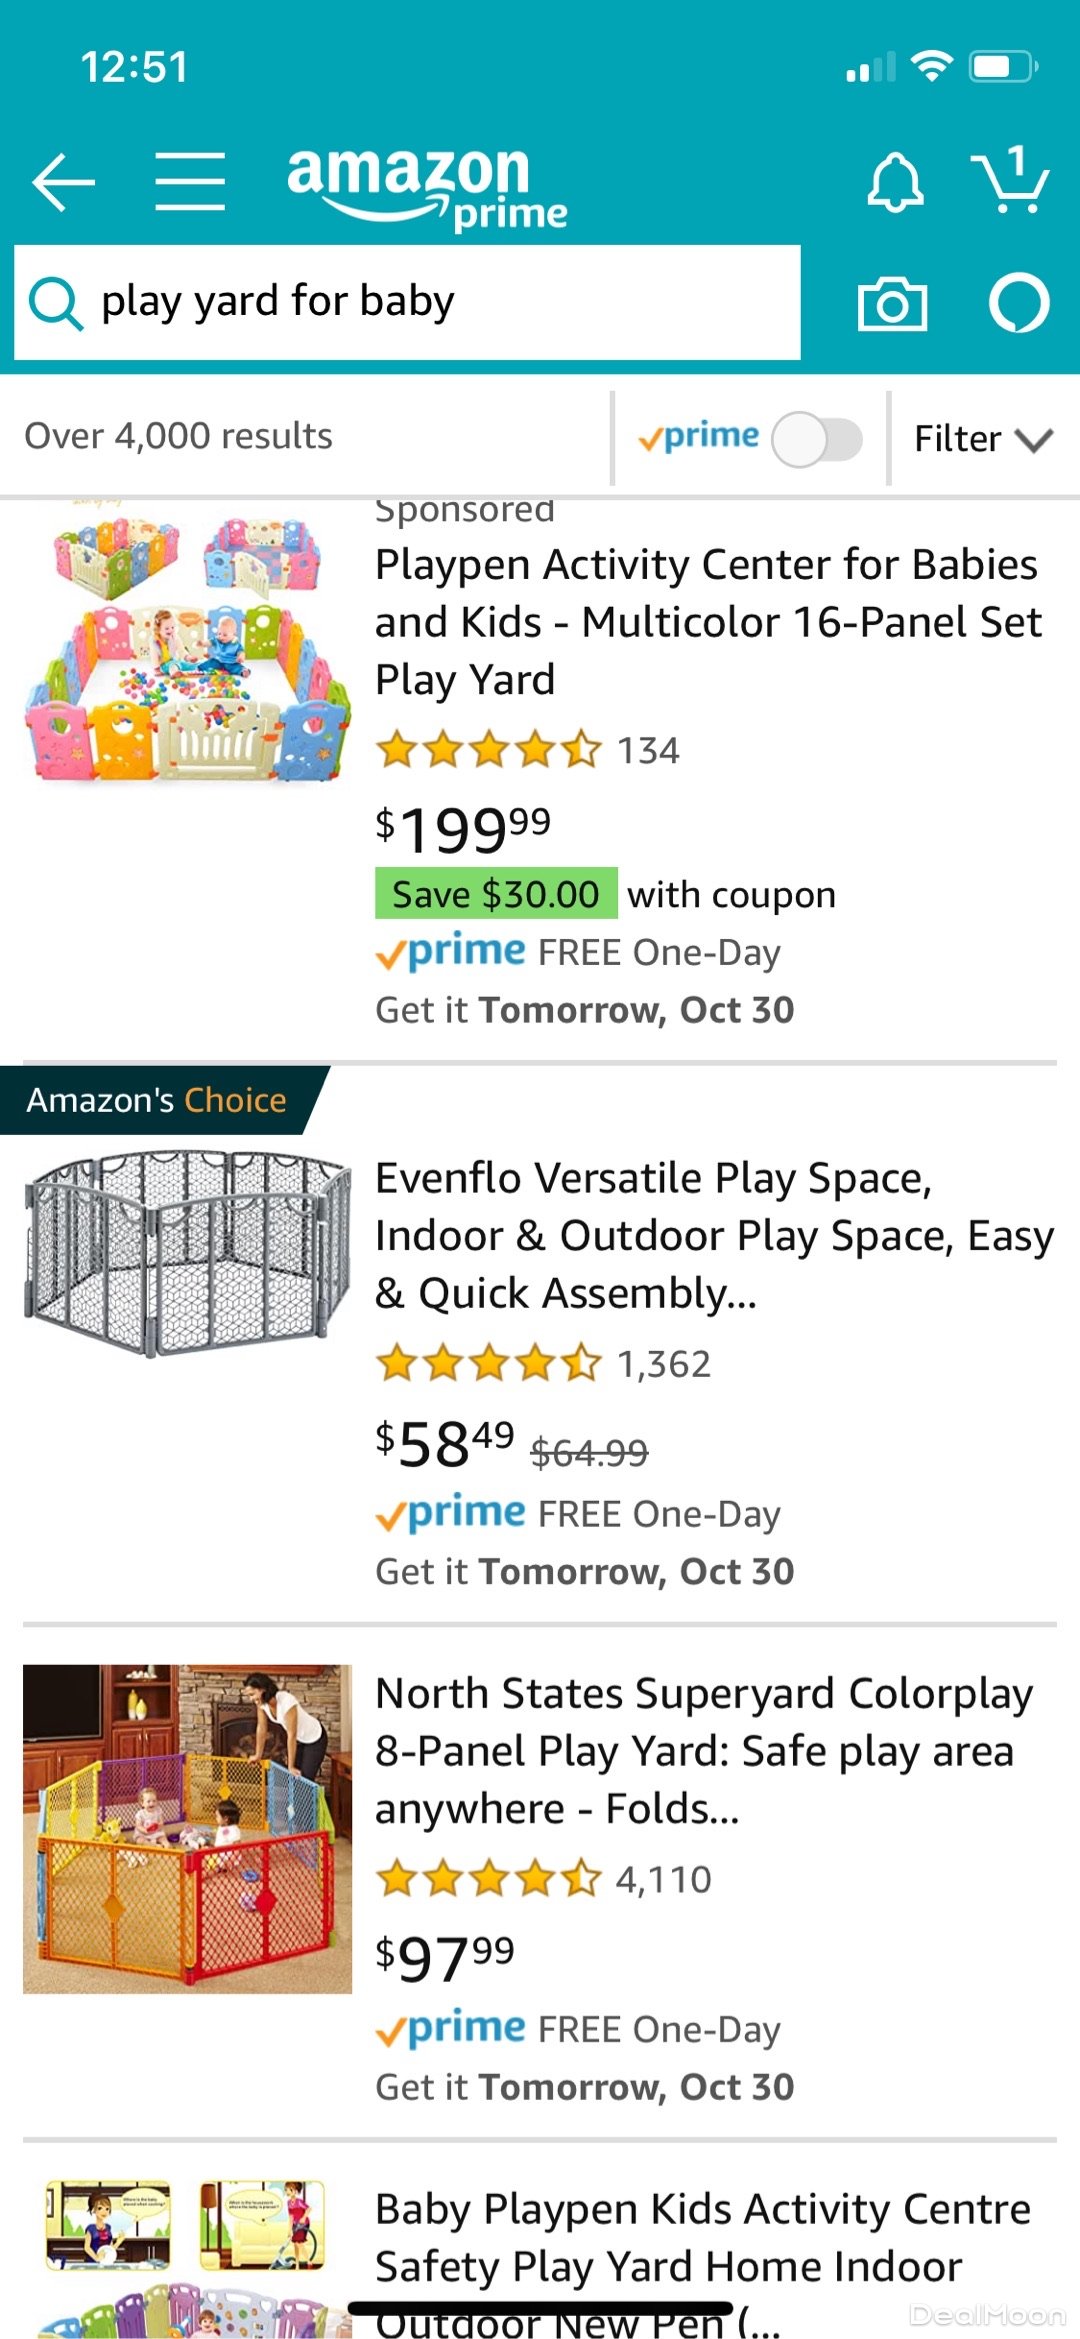Viewport: 1080px width, 2339px height.
Task: Open Evenflo Versatile Play Space listing
Action: tap(713, 1235)
